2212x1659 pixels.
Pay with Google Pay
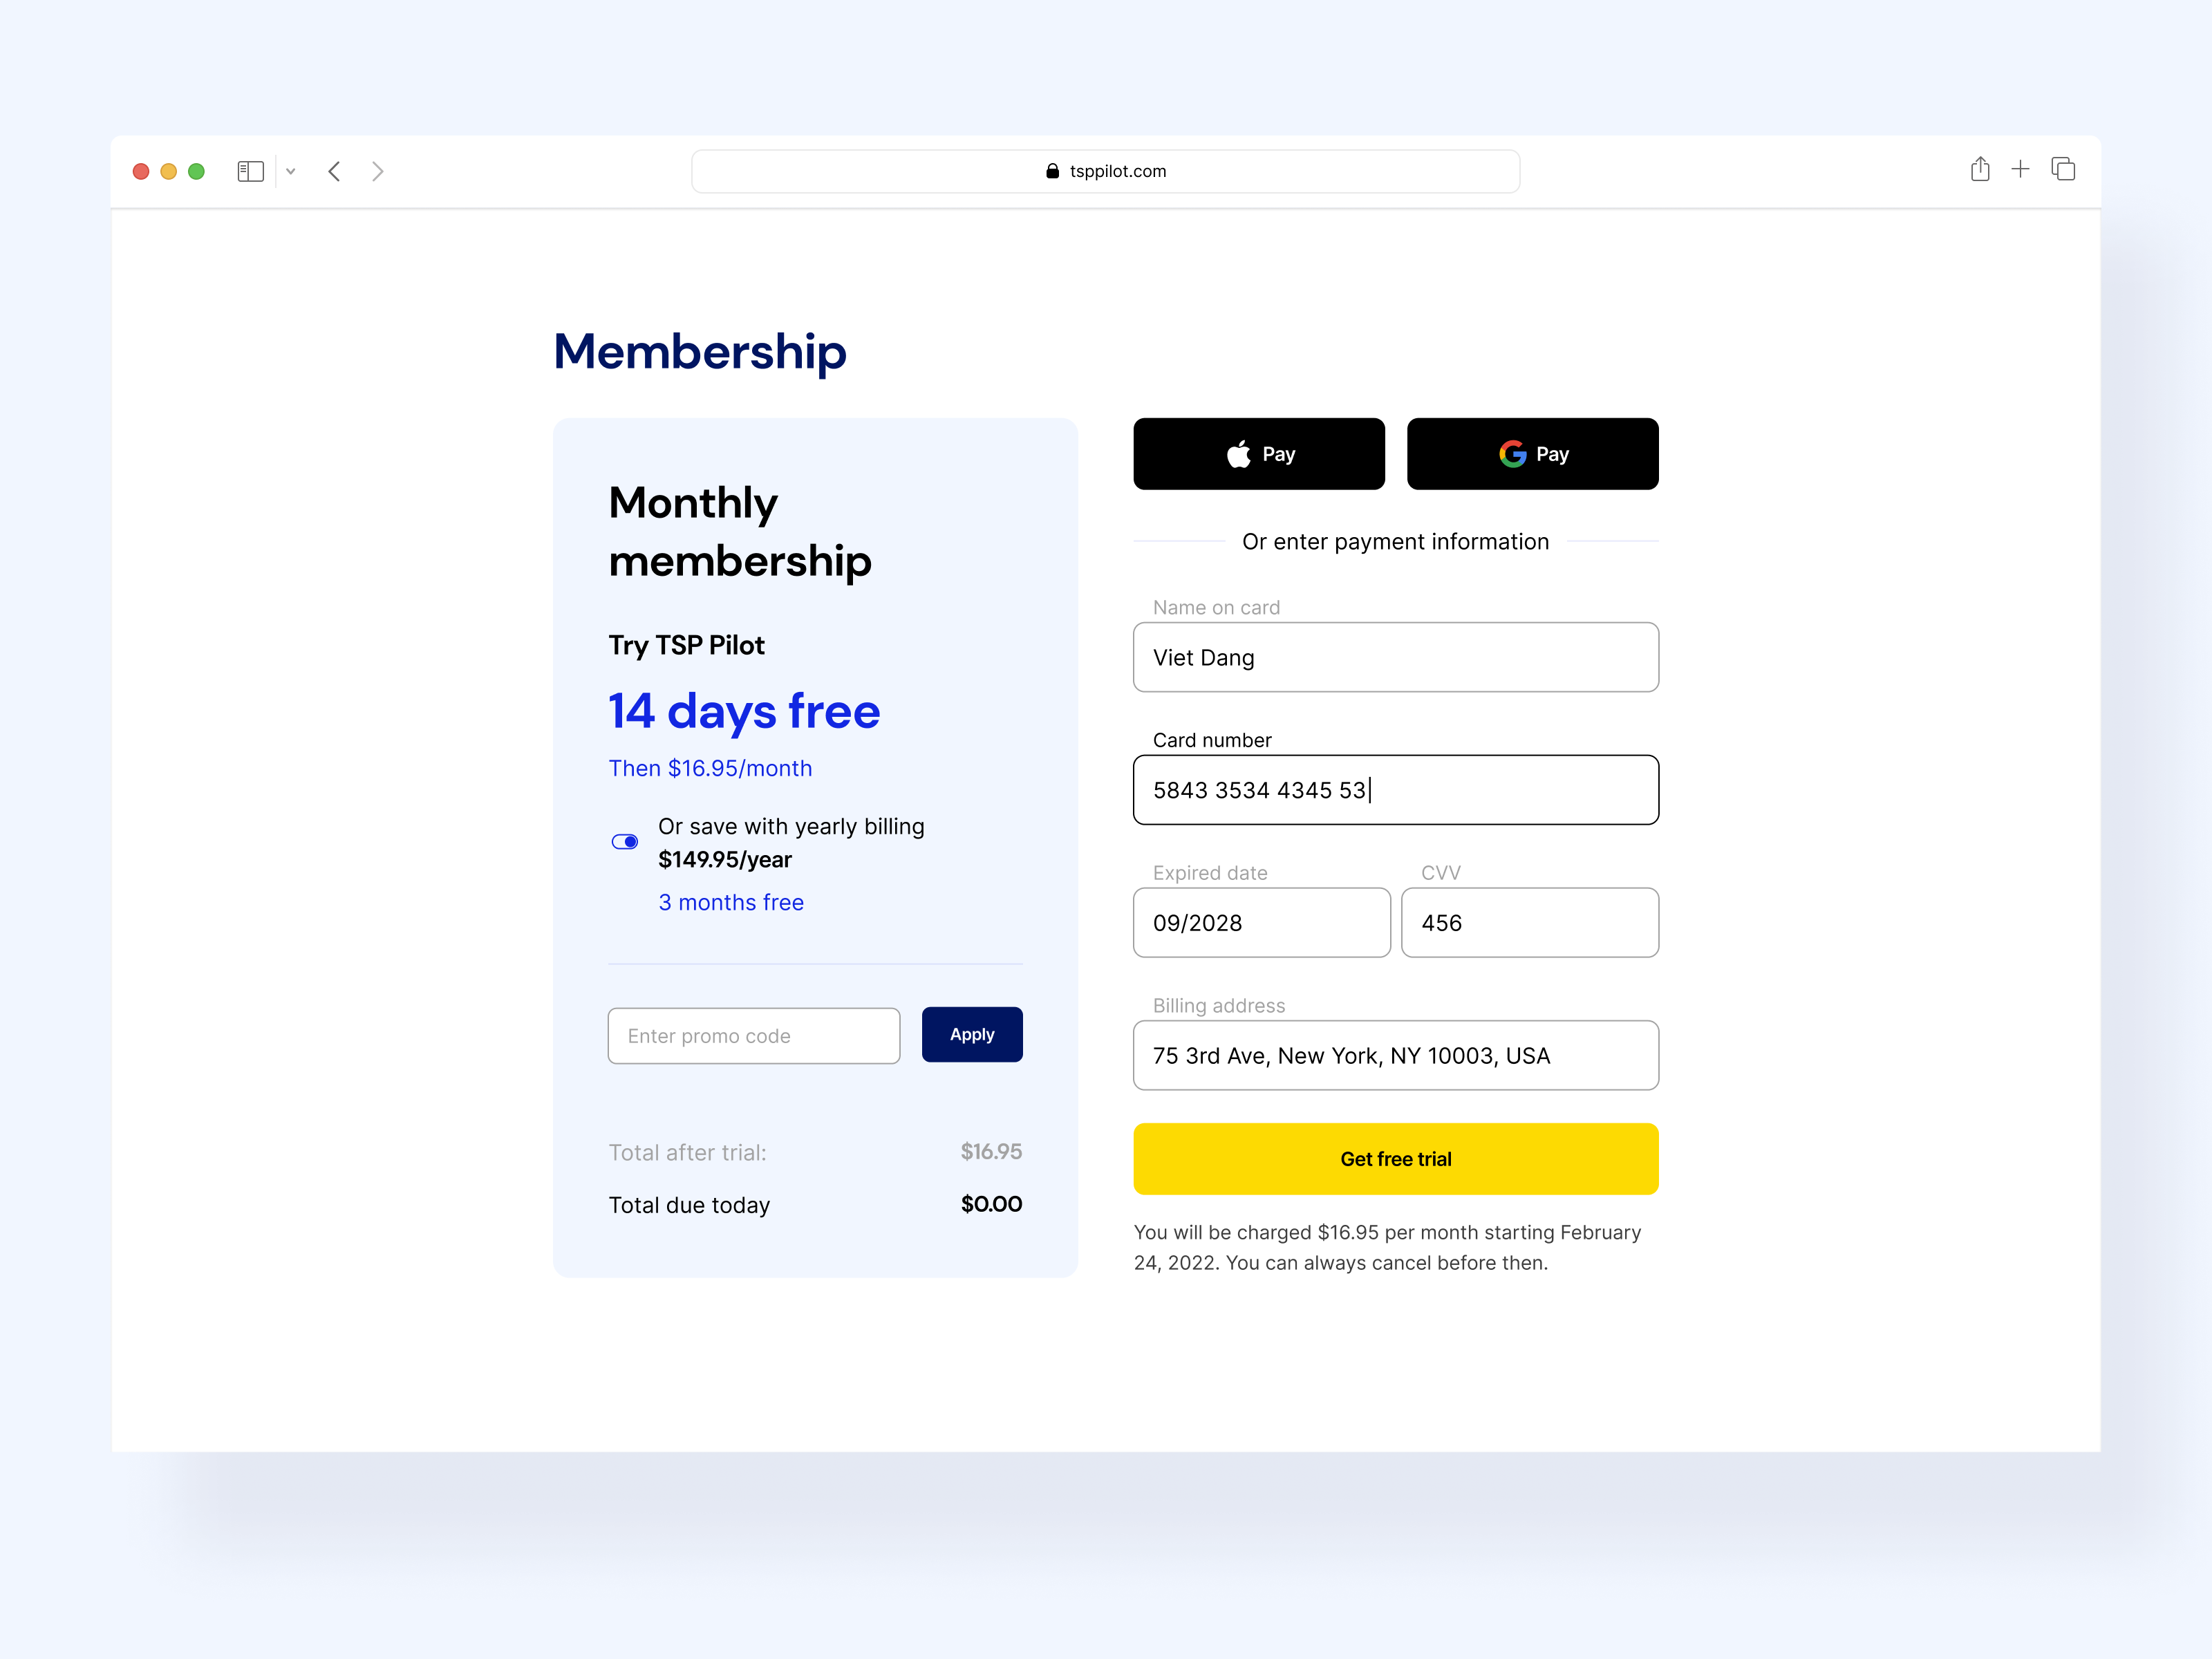tap(1532, 453)
